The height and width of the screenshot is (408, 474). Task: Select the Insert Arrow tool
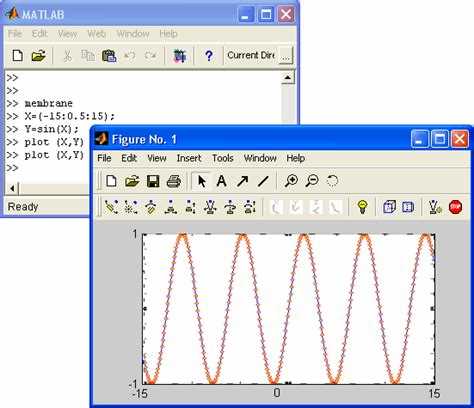[242, 181]
